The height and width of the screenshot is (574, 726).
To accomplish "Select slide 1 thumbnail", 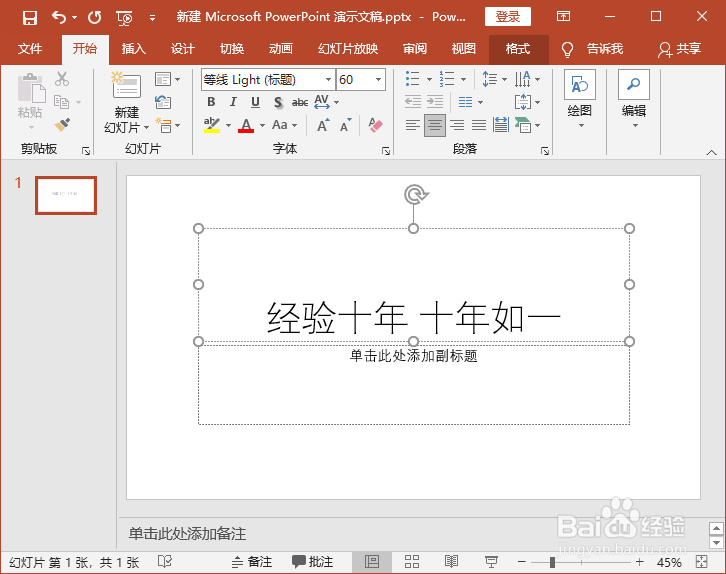I will click(x=66, y=195).
